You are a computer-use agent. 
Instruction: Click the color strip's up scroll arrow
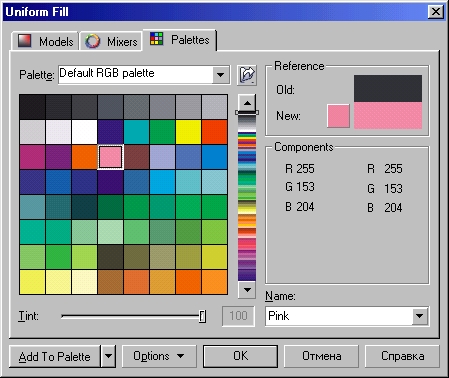click(x=247, y=103)
